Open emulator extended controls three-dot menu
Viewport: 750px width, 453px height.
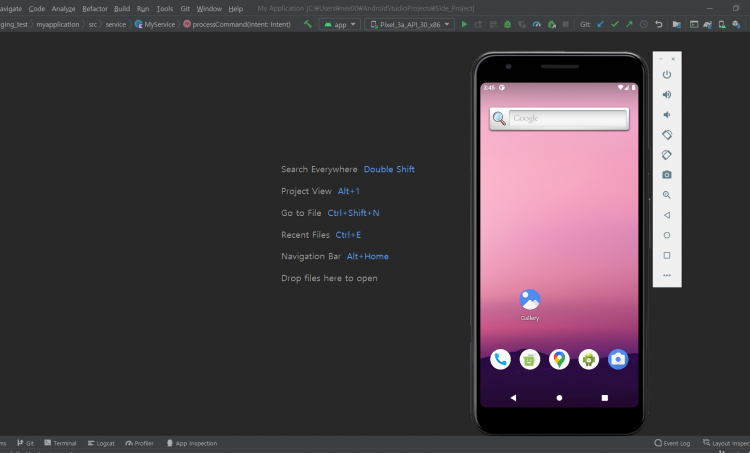pos(667,275)
